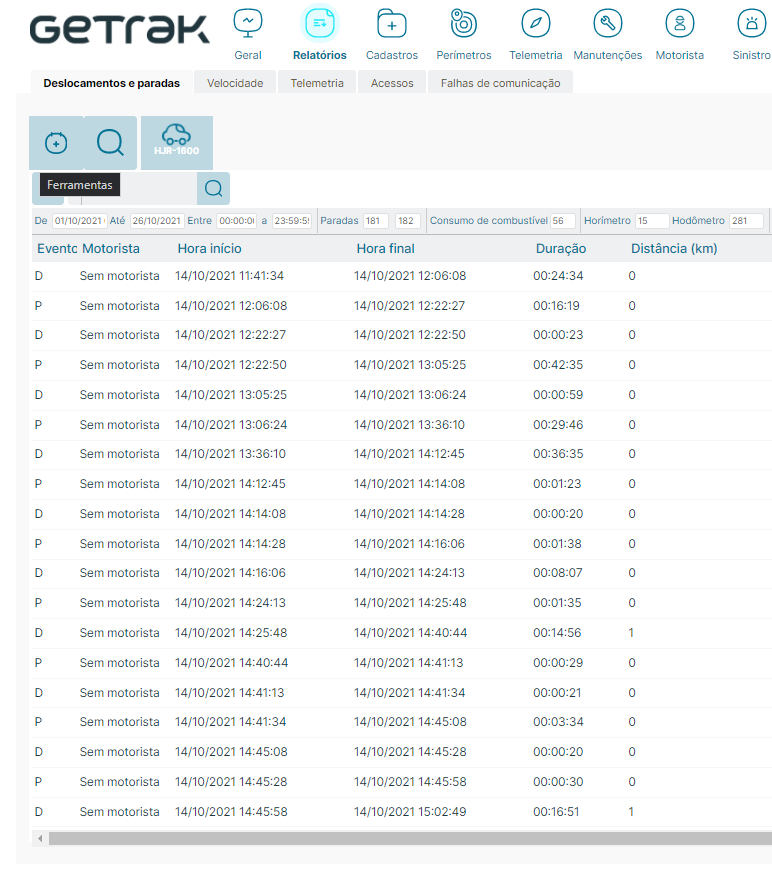Click duration 00:14:56
The width and height of the screenshot is (772, 893).
click(x=557, y=633)
